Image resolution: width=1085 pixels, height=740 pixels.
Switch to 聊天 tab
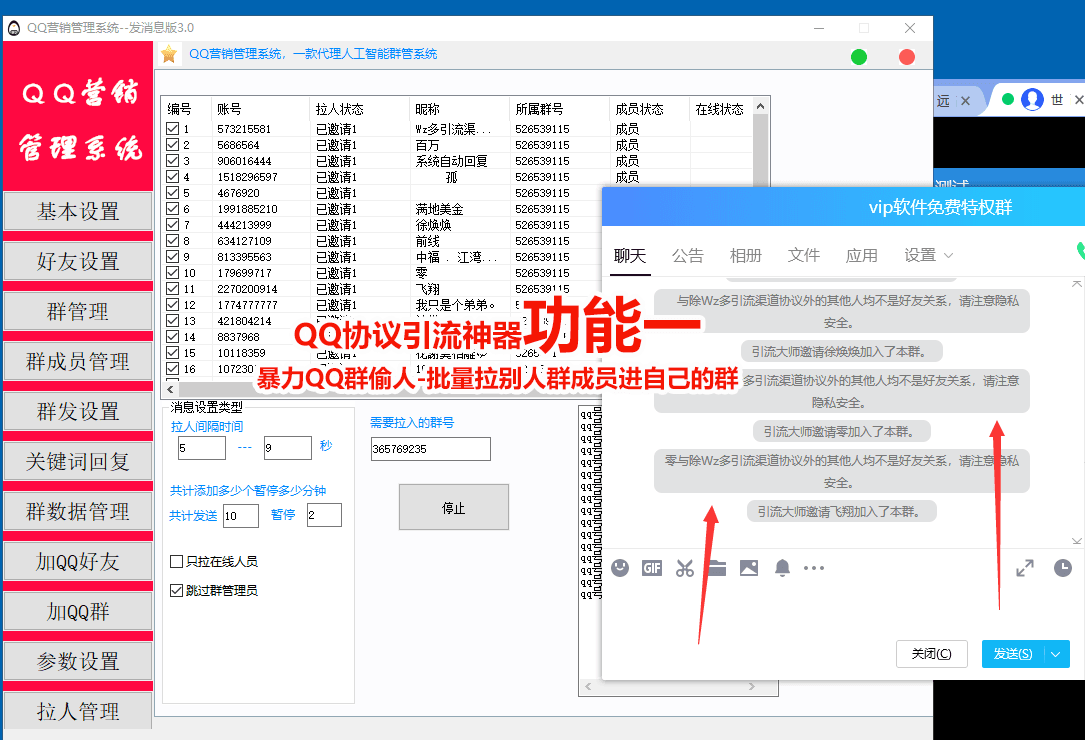[x=630, y=255]
